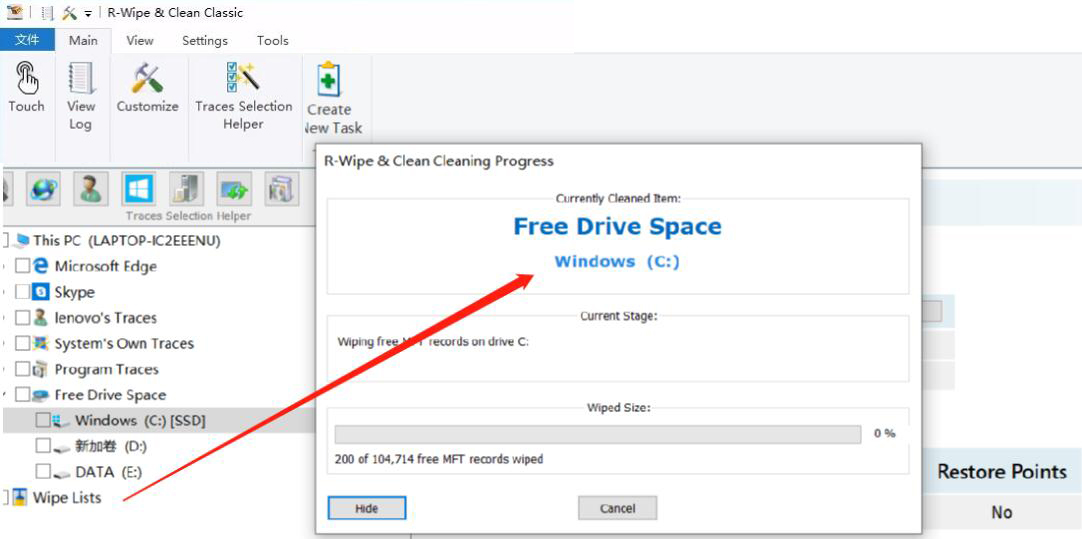Open the Touch mode ribbon button
Screen dimensions: 1082x539
pyautogui.click(x=26, y=88)
